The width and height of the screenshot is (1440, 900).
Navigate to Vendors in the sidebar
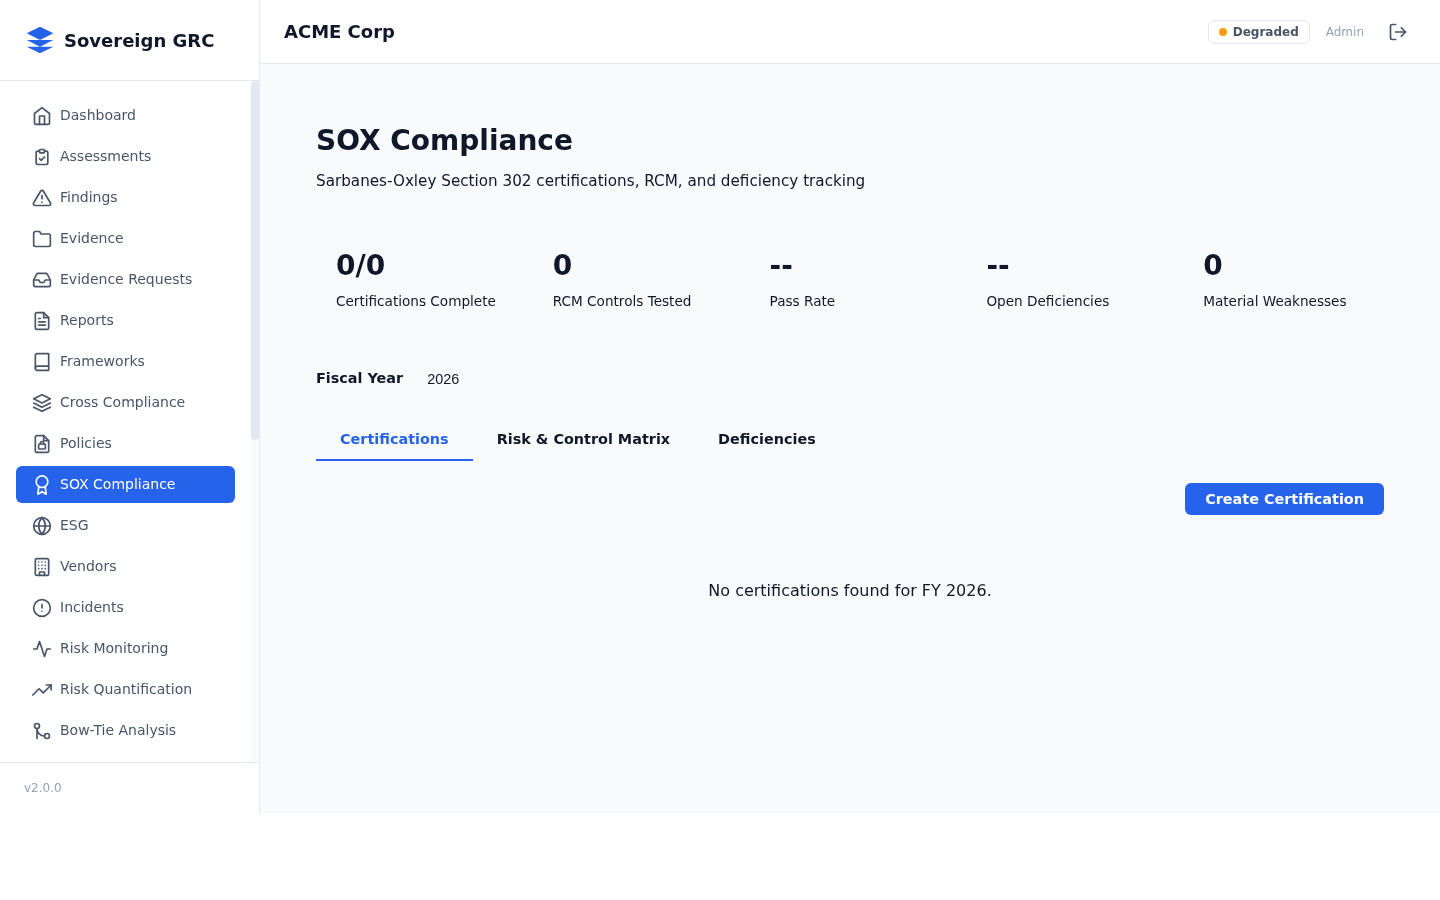88,566
